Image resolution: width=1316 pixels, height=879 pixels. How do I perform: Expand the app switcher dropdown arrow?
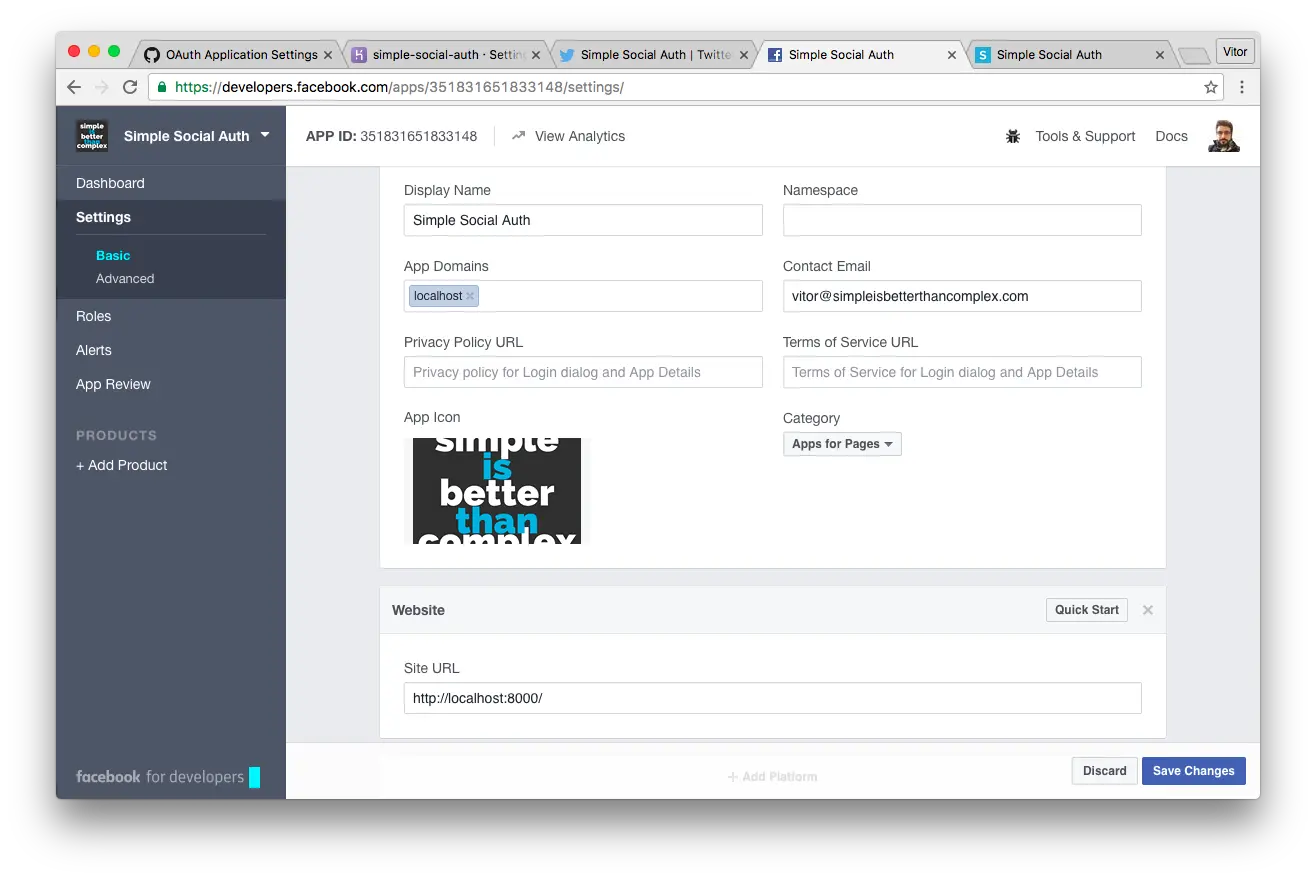coord(265,134)
